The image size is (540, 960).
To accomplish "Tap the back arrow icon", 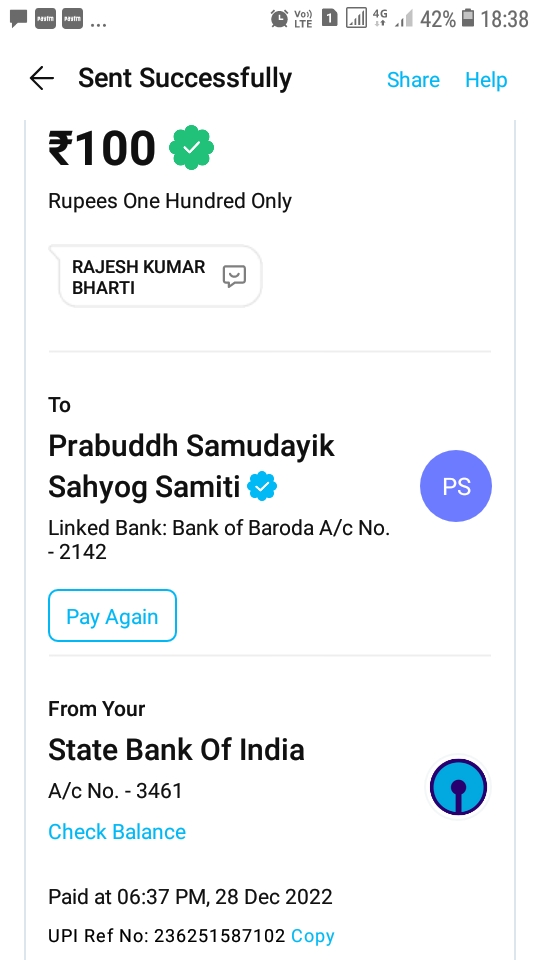I will coord(42,78).
